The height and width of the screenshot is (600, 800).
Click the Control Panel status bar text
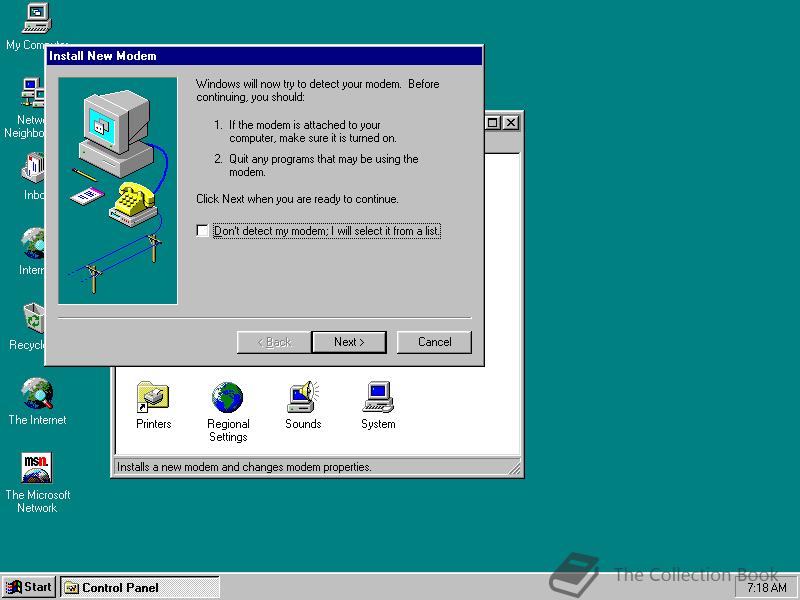[244, 467]
